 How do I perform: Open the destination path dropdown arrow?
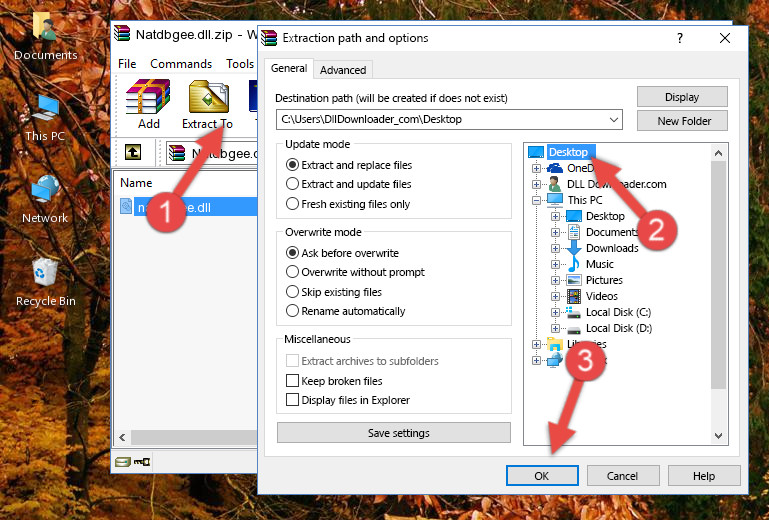click(614, 120)
